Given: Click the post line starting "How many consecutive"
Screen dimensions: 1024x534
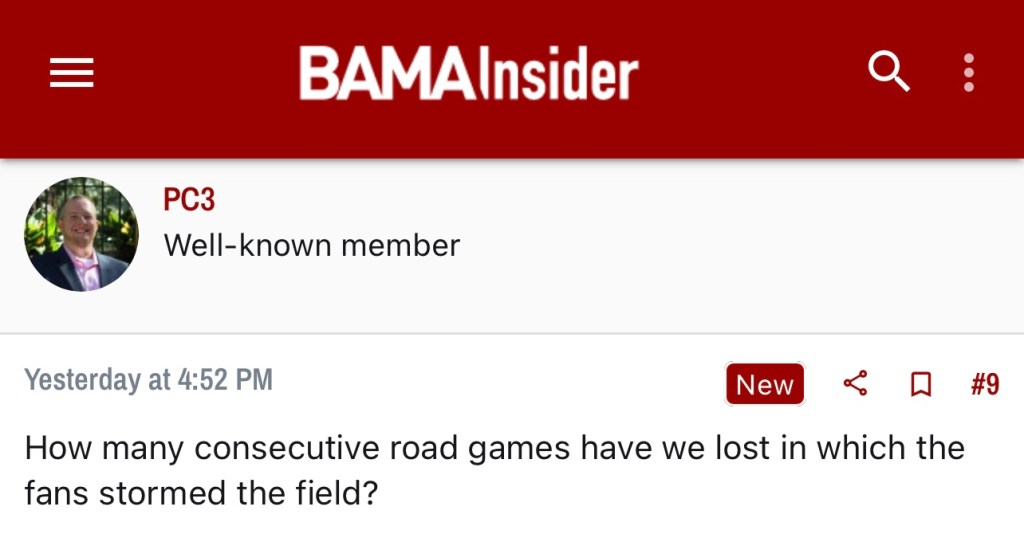Looking at the screenshot, I should pos(494,447).
